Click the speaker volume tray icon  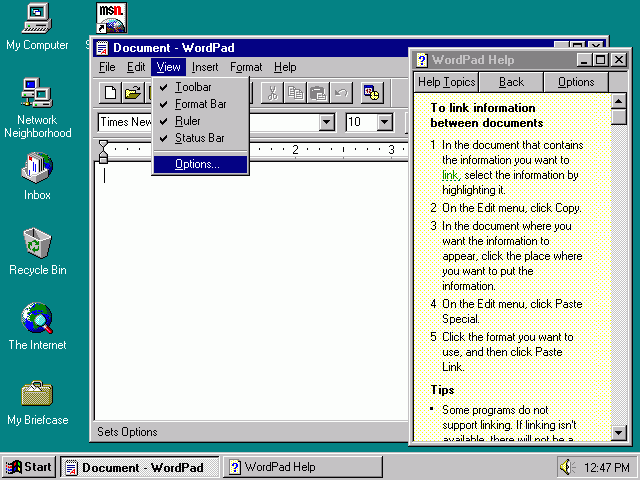(567, 467)
